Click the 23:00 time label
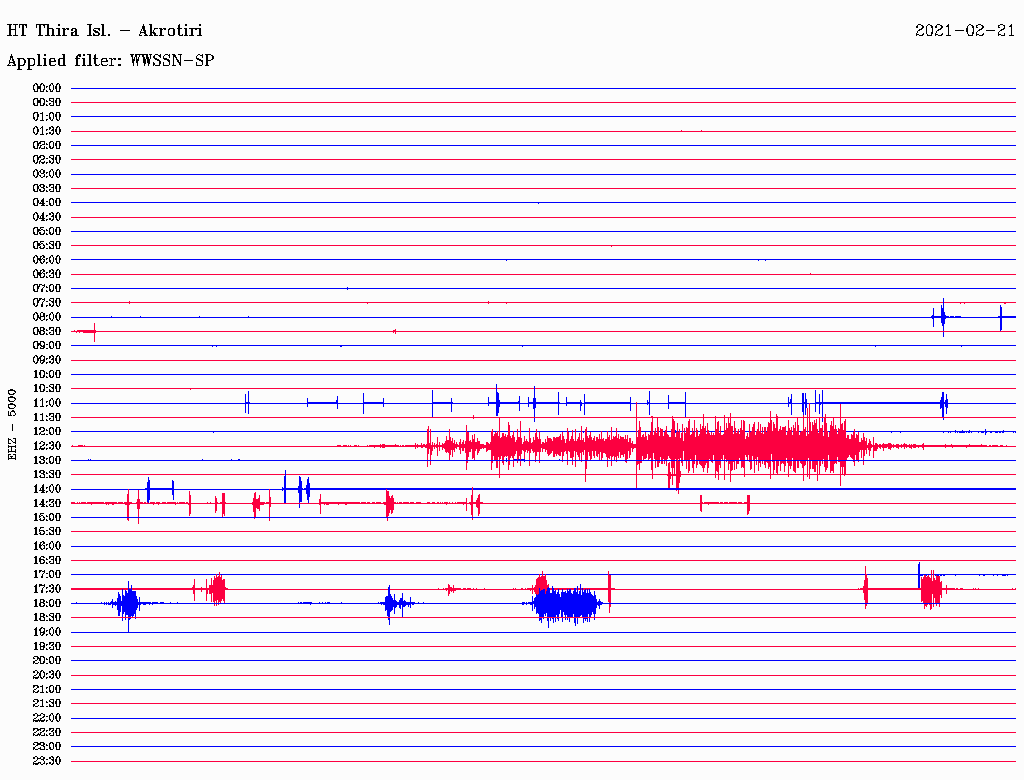Screen dimensions: 1024x780 click(47, 747)
